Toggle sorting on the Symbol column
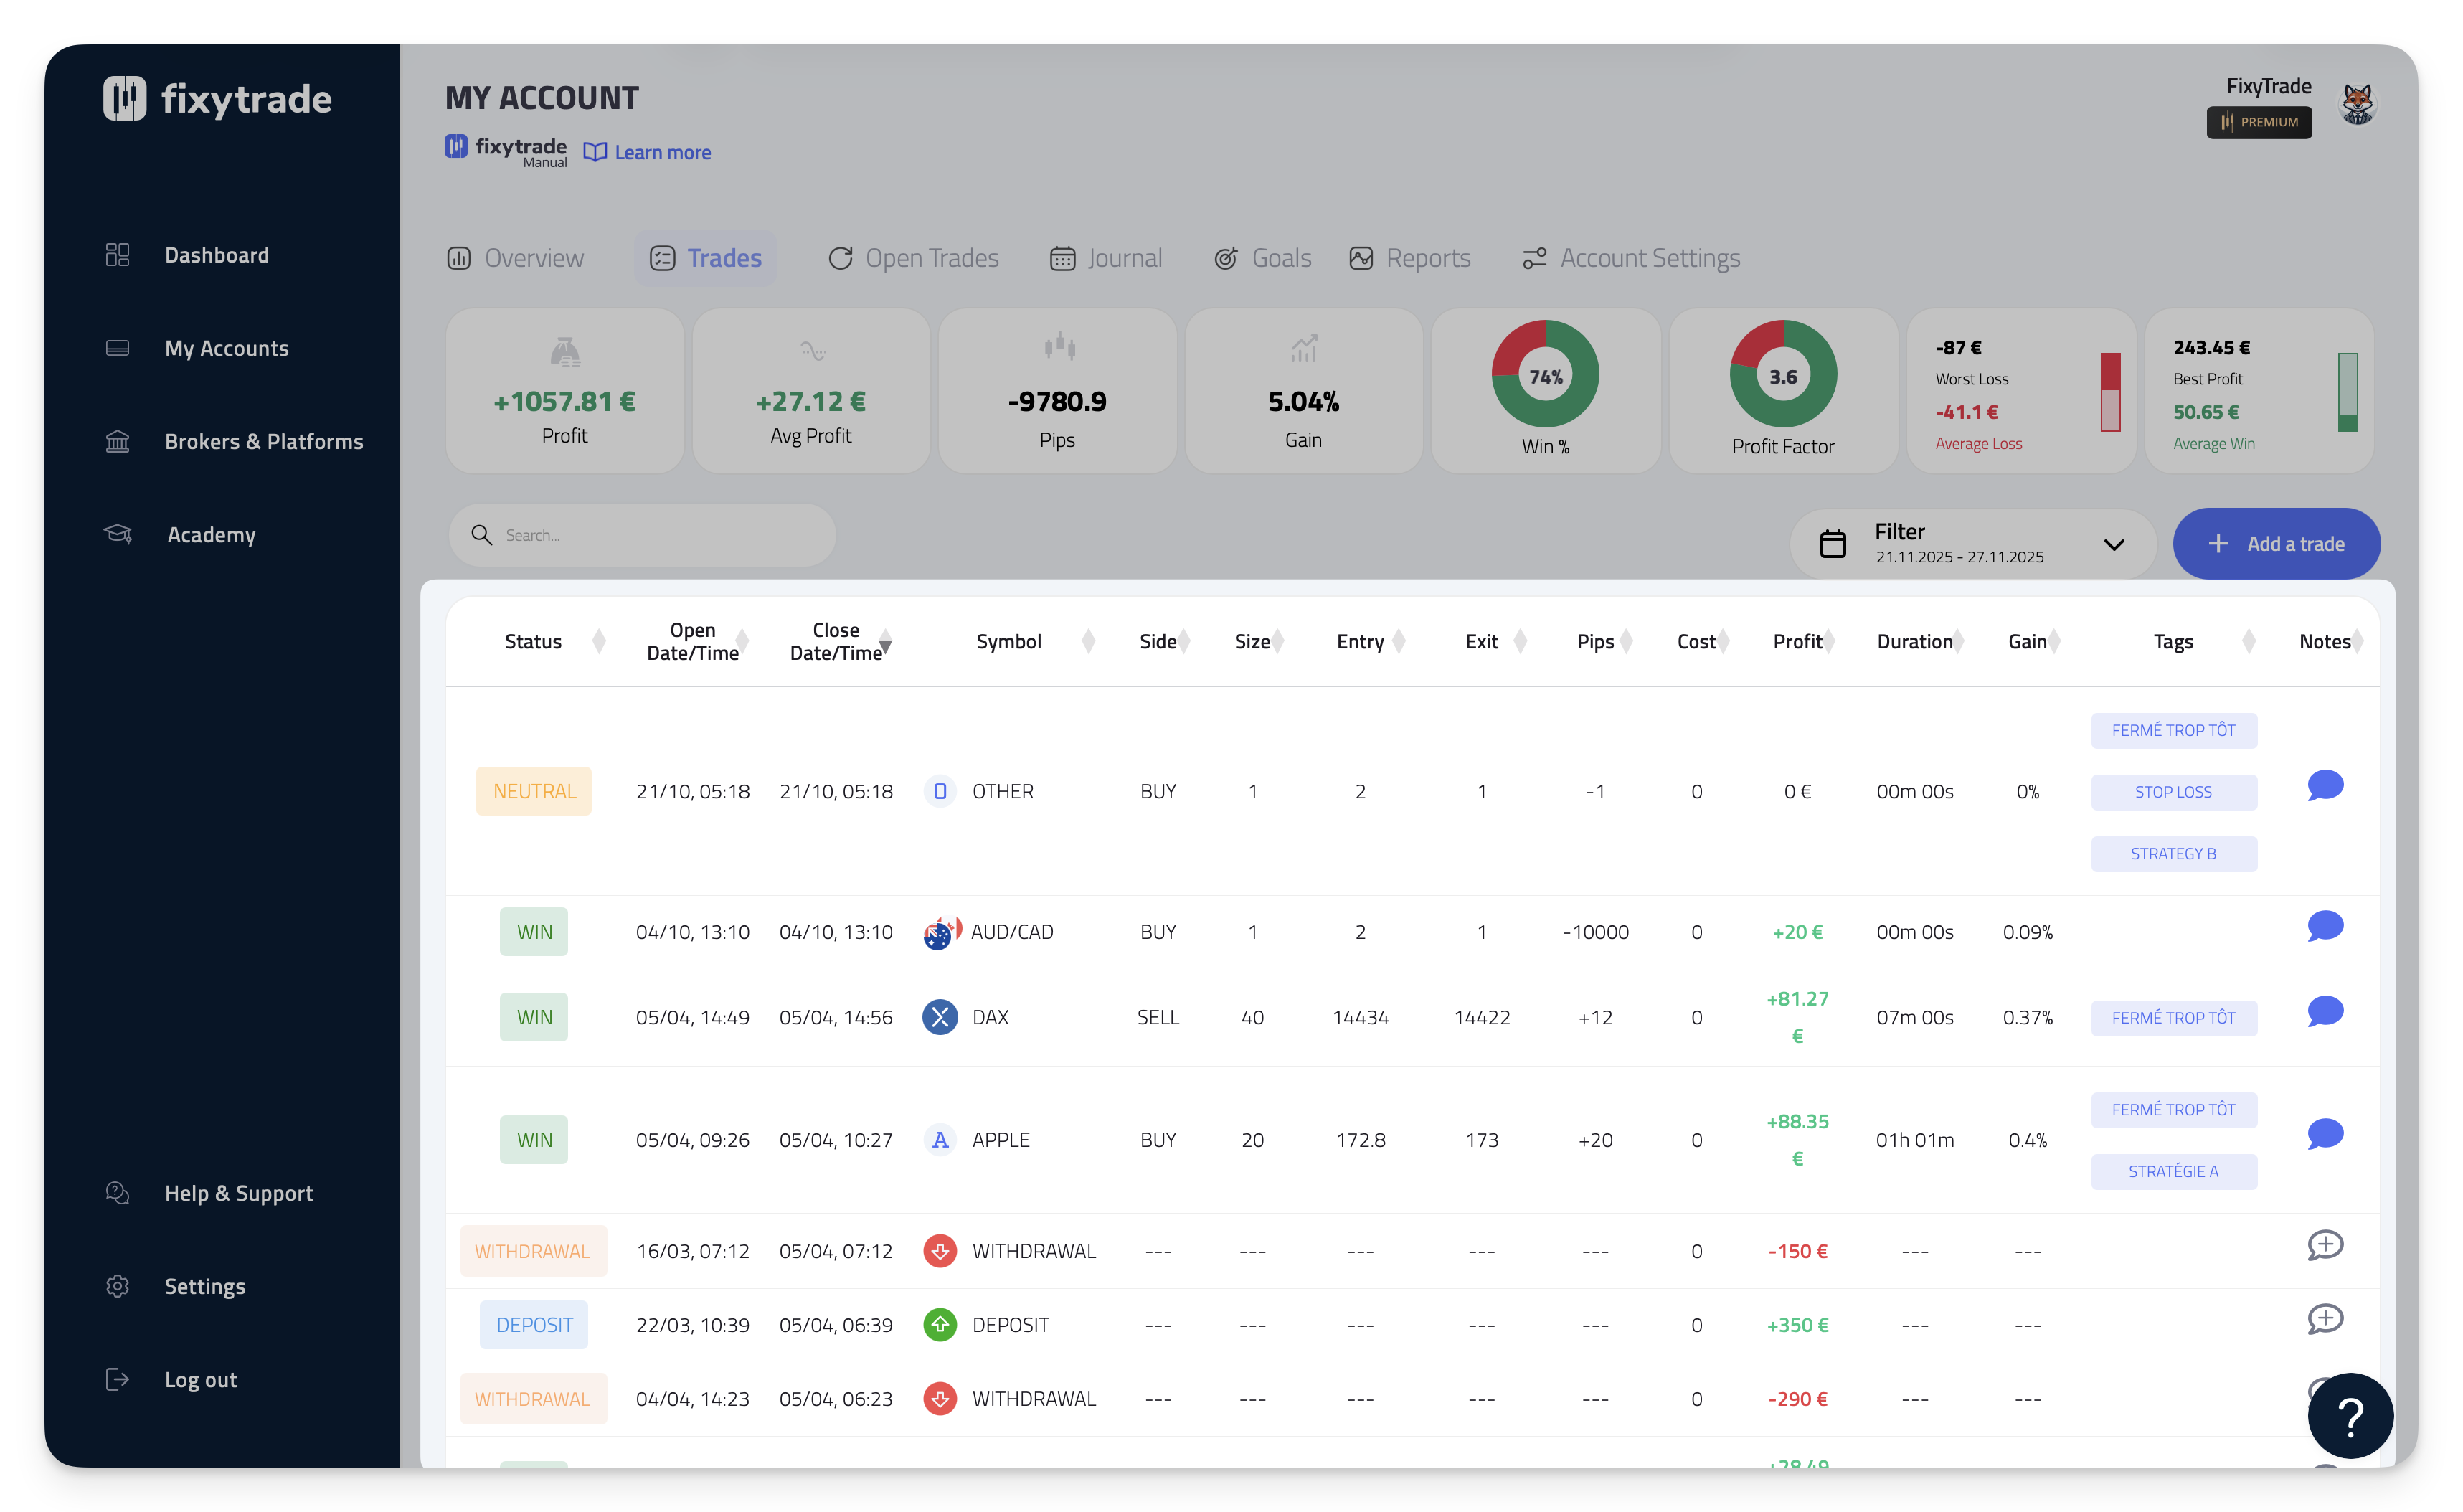 tap(1088, 642)
